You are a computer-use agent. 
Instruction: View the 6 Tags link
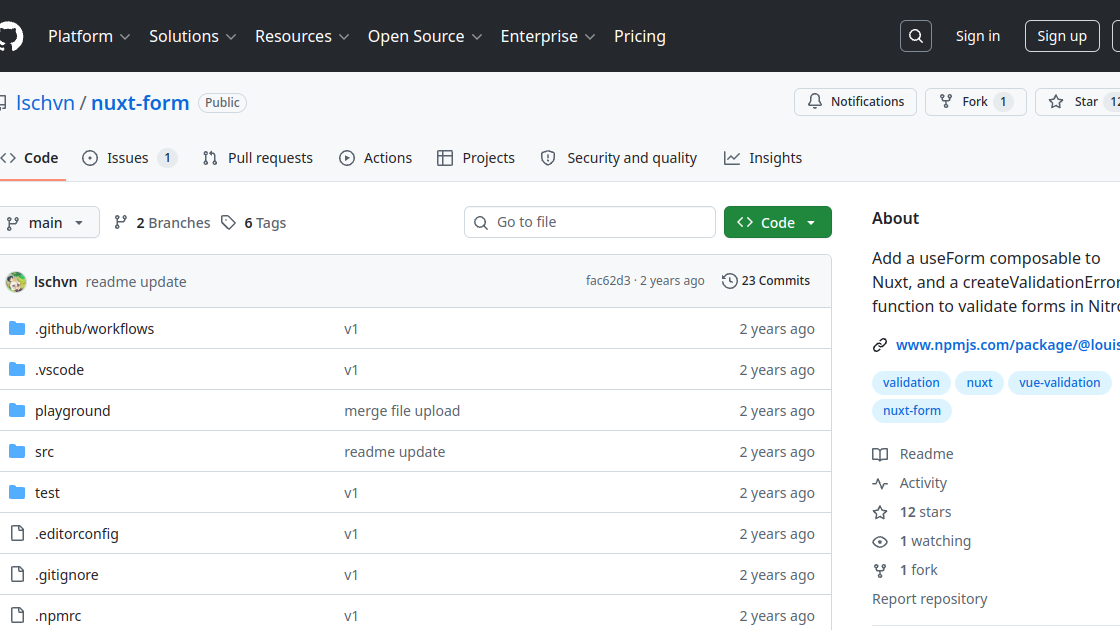coord(254,223)
